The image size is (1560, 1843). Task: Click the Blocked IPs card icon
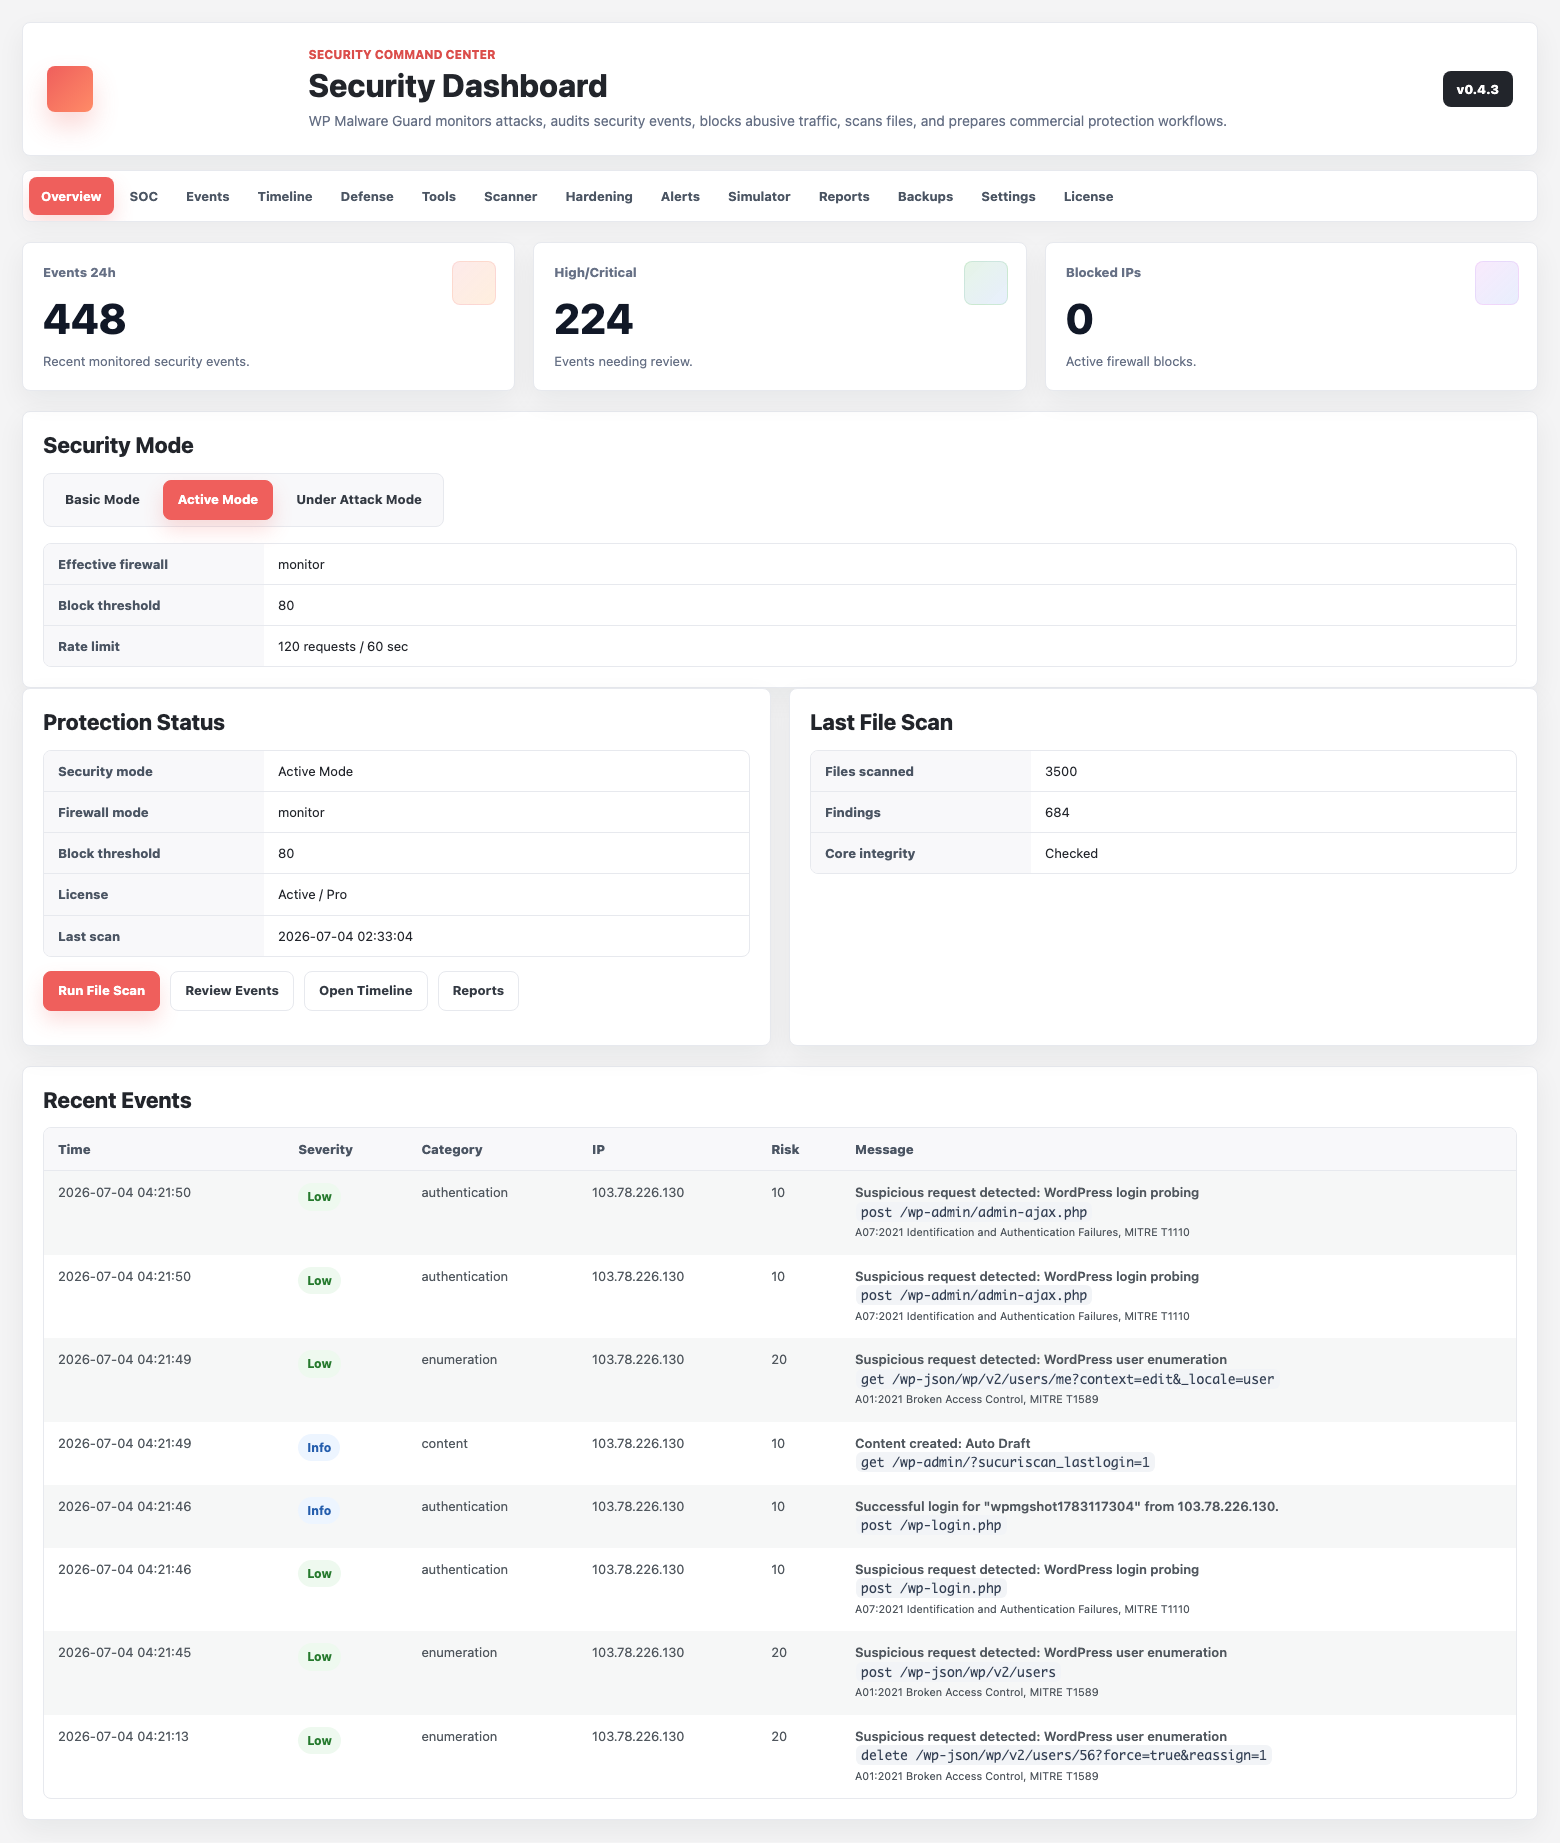coord(1497,283)
